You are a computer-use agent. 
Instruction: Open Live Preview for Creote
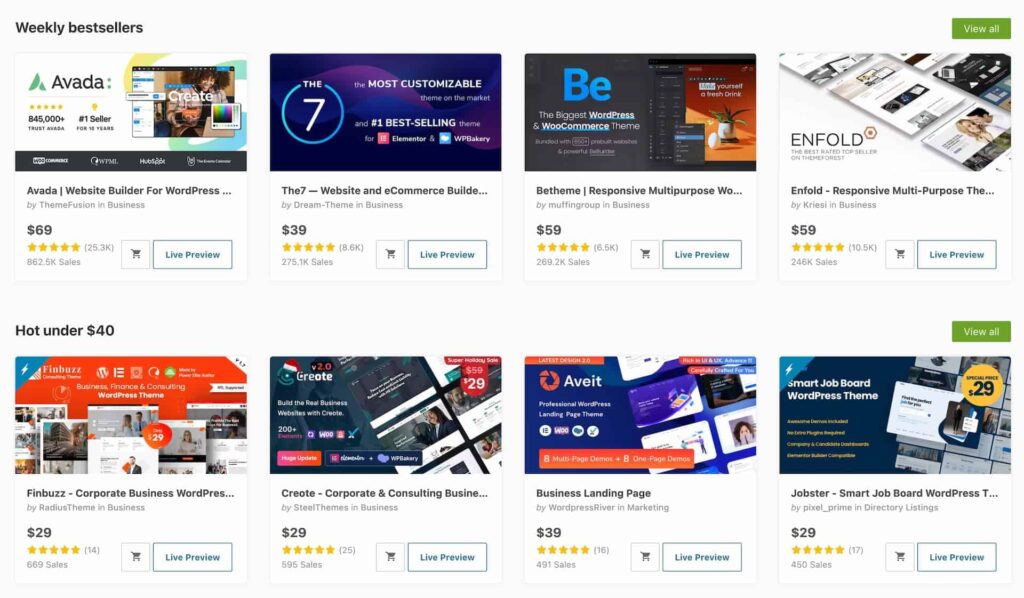(x=447, y=557)
